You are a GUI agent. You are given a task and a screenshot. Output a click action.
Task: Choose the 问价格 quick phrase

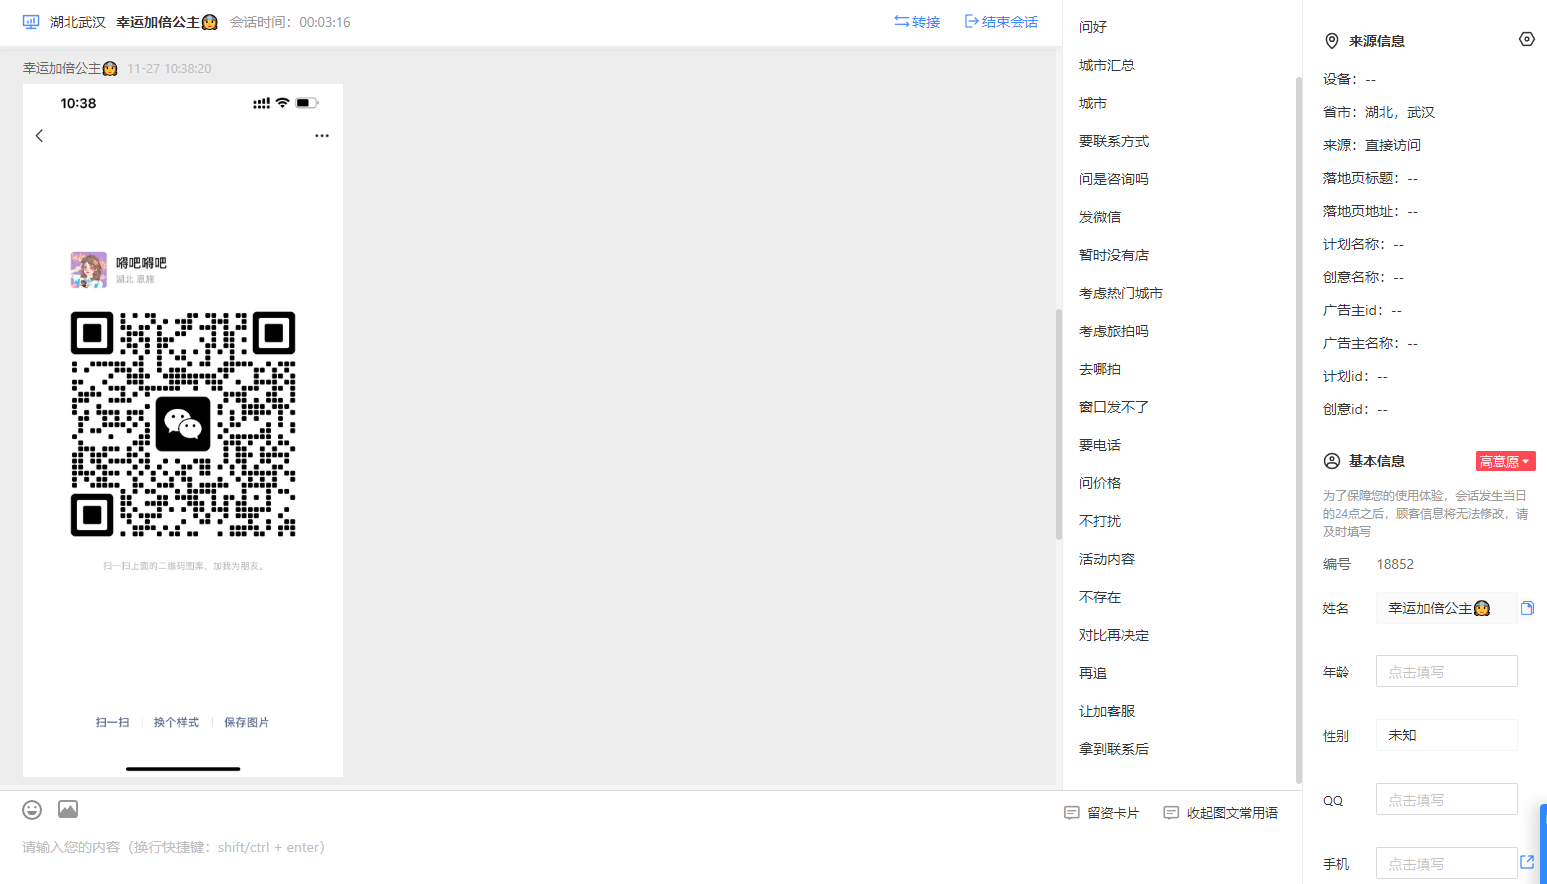1100,483
